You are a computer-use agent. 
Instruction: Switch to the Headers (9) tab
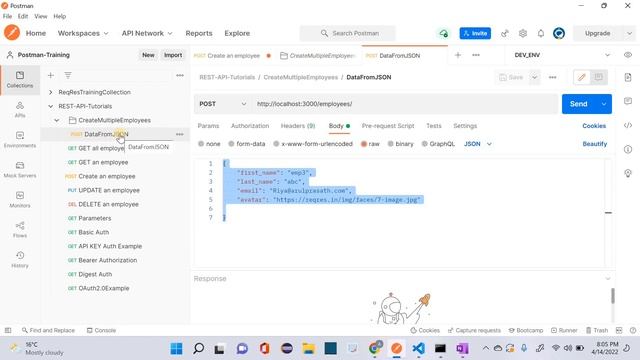[x=298, y=126]
